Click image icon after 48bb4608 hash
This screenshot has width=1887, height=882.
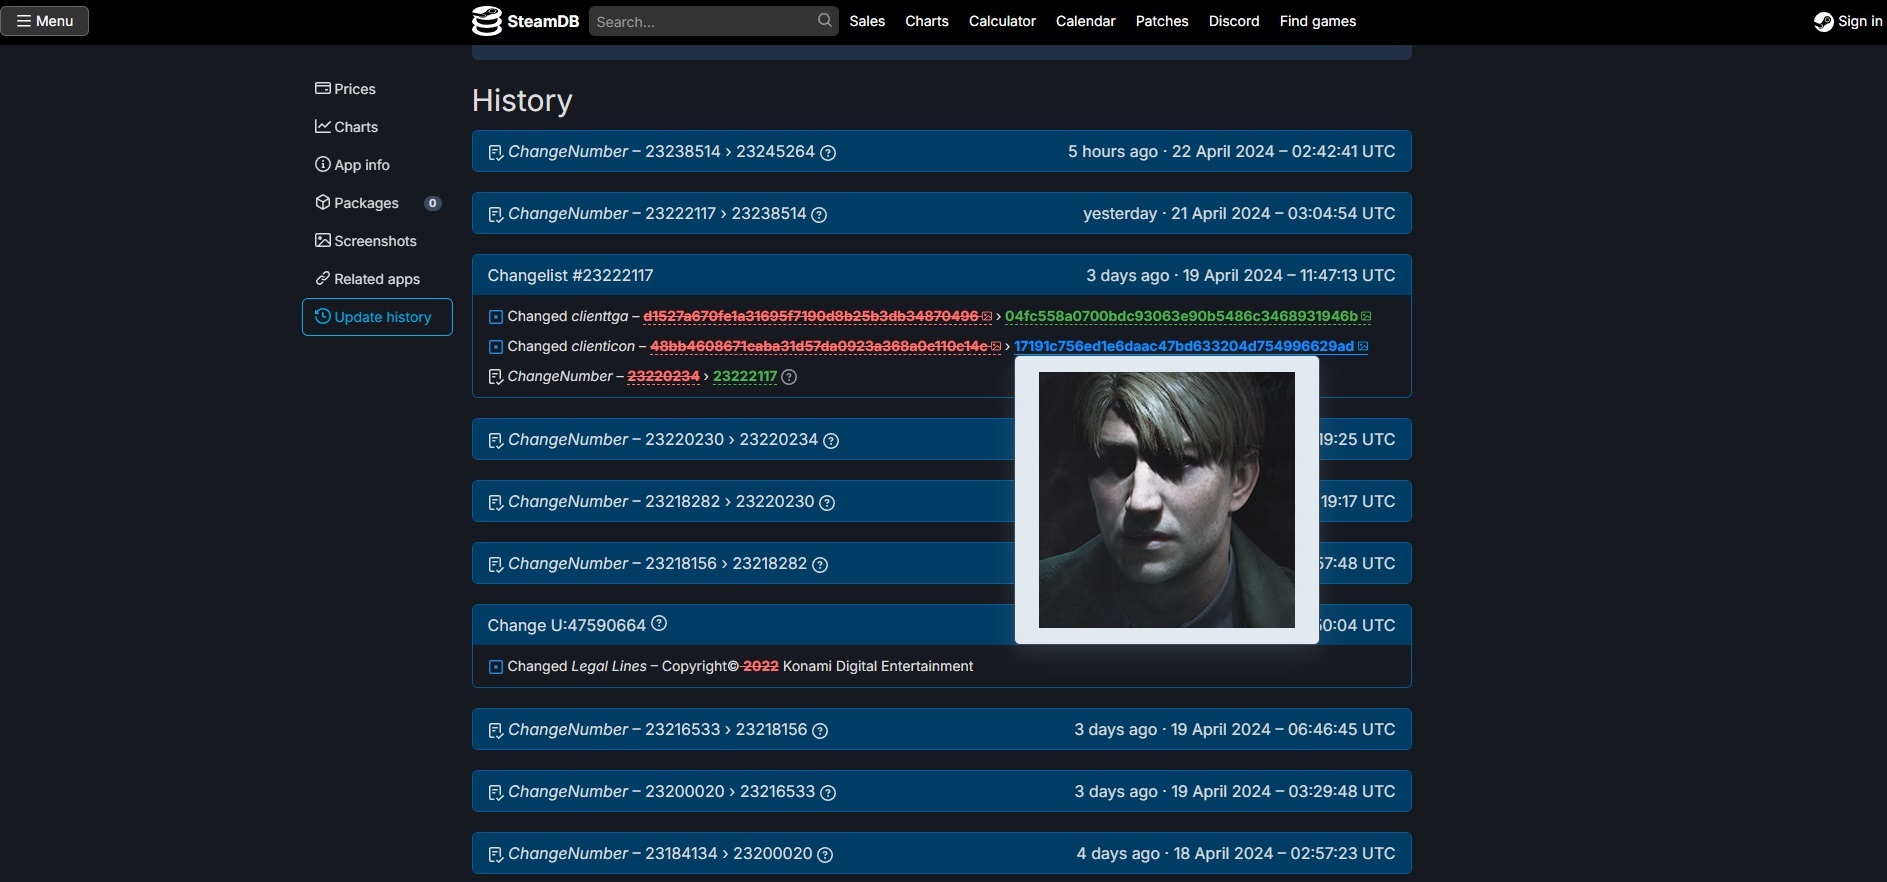coord(996,347)
